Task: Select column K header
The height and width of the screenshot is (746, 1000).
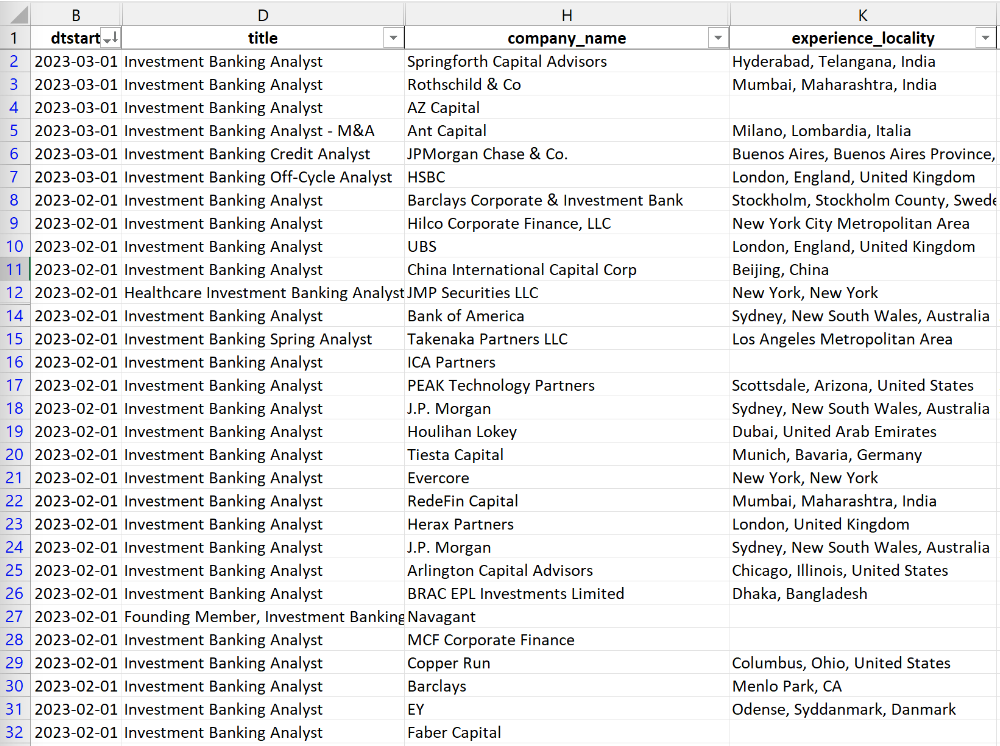Action: (x=863, y=15)
